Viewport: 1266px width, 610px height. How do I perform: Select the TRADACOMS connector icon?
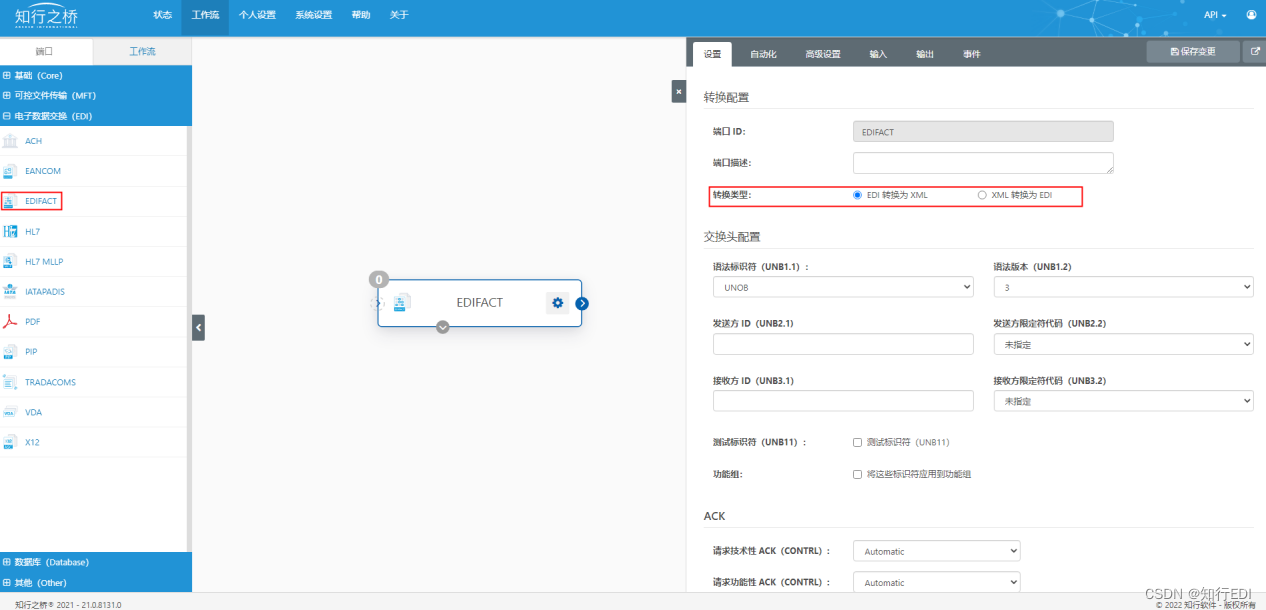pyautogui.click(x=10, y=382)
